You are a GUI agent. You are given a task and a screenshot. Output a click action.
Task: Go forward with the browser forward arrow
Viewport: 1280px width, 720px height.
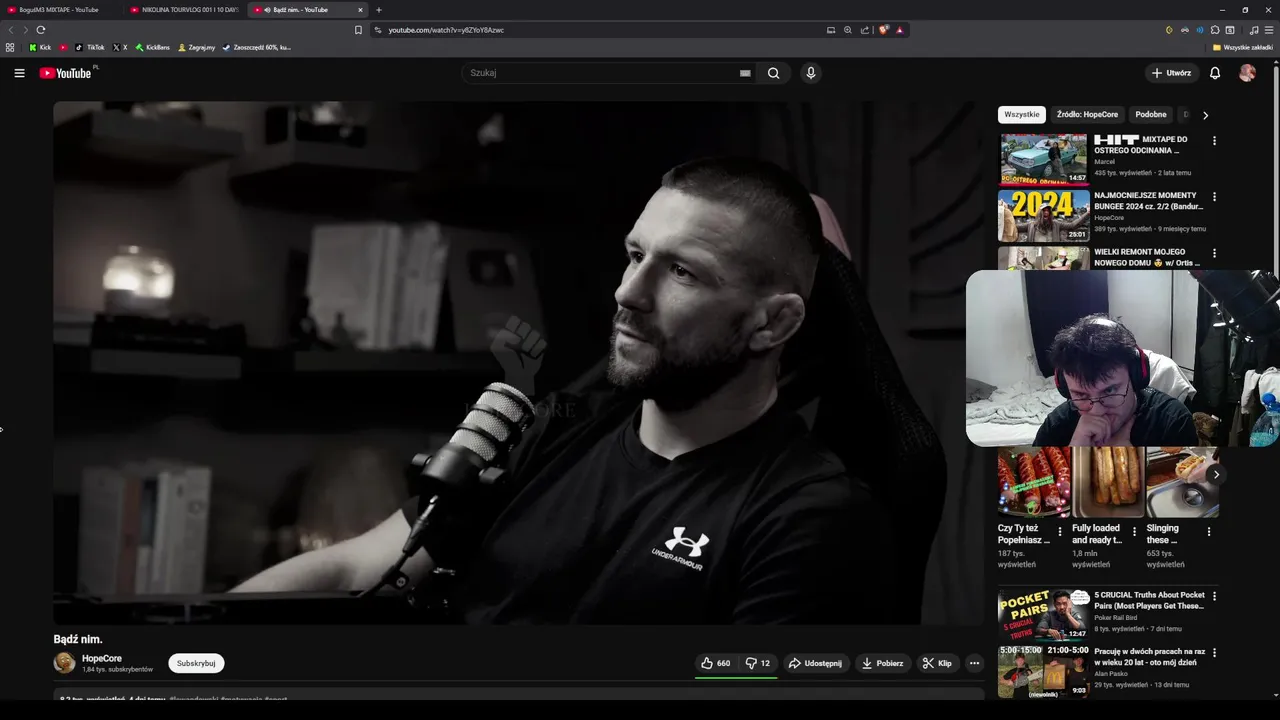25,30
